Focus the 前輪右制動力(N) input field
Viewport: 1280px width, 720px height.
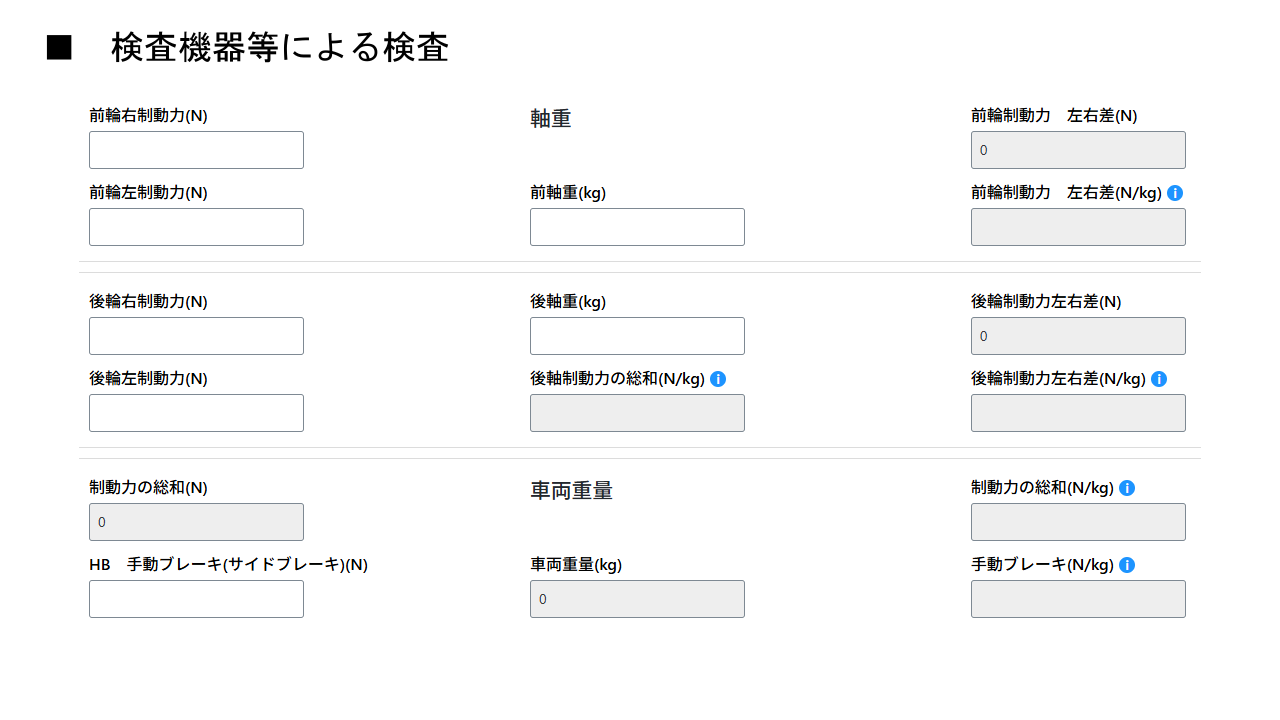click(196, 150)
